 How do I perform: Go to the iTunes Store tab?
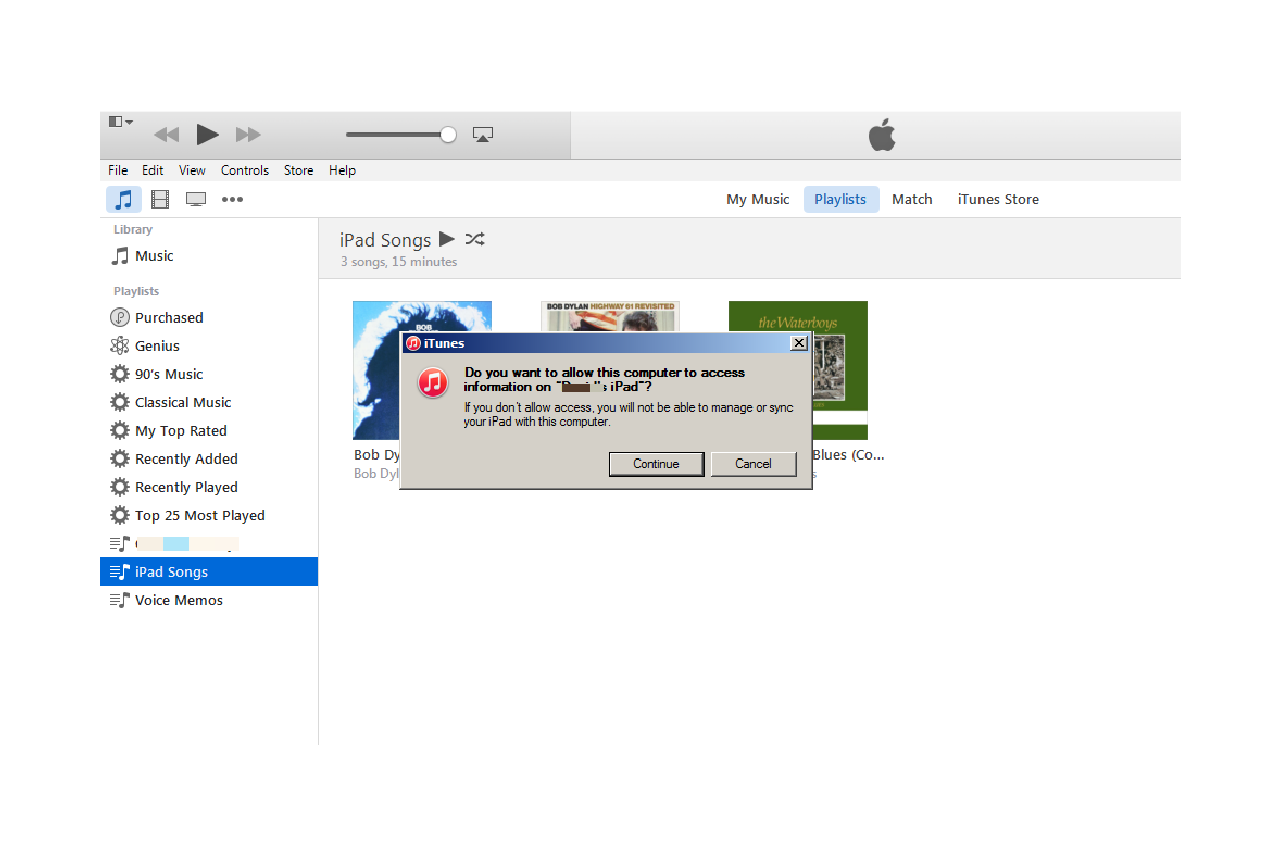998,199
